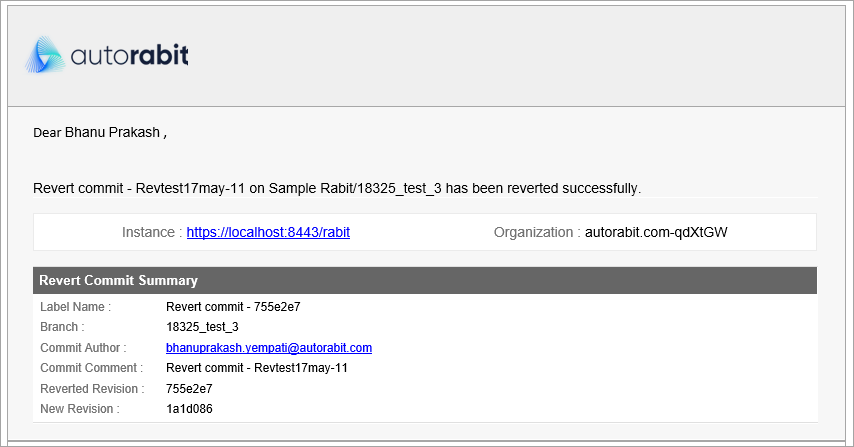
Task: Click the Revert Commit Summary header bar
Action: click(425, 281)
